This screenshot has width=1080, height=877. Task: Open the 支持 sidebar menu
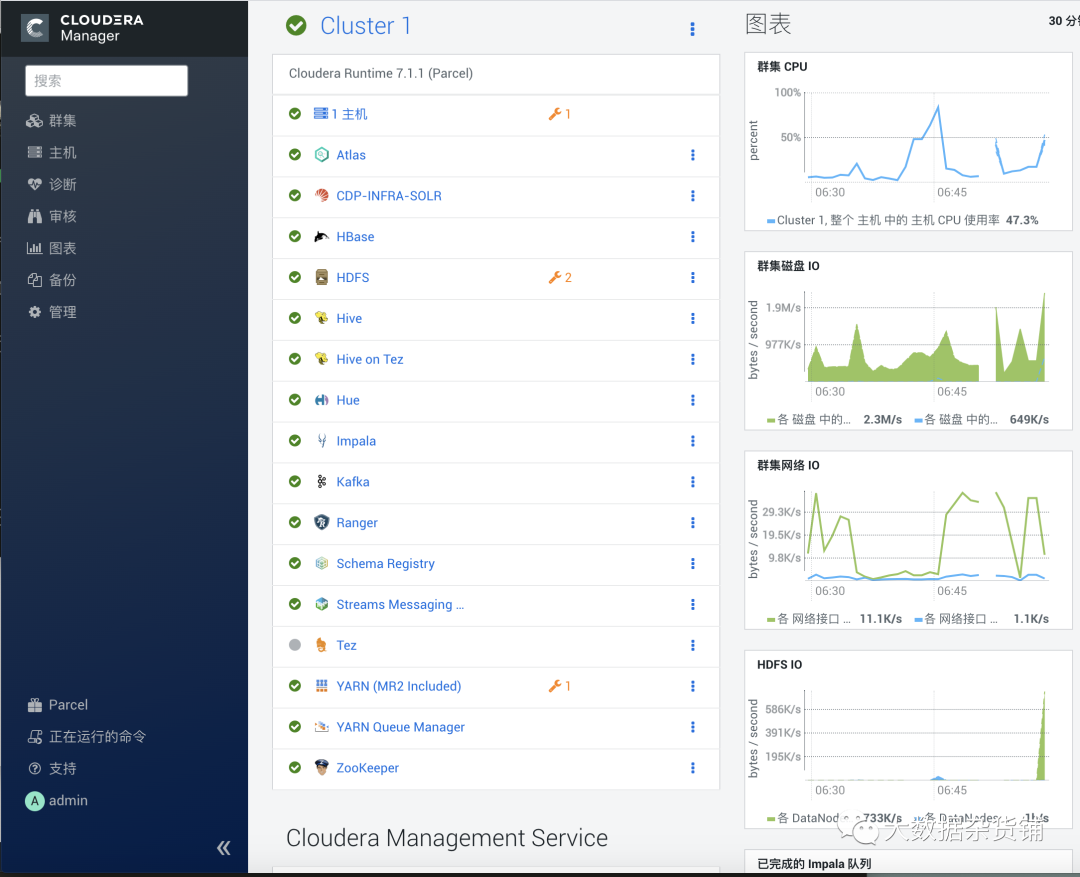[x=52, y=768]
